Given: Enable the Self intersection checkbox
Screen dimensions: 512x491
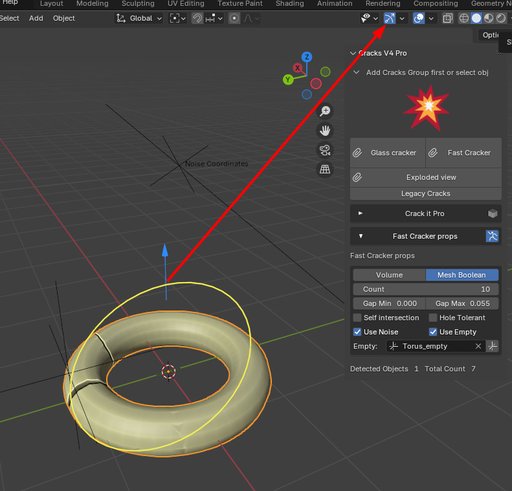Looking at the screenshot, I should [x=357, y=318].
